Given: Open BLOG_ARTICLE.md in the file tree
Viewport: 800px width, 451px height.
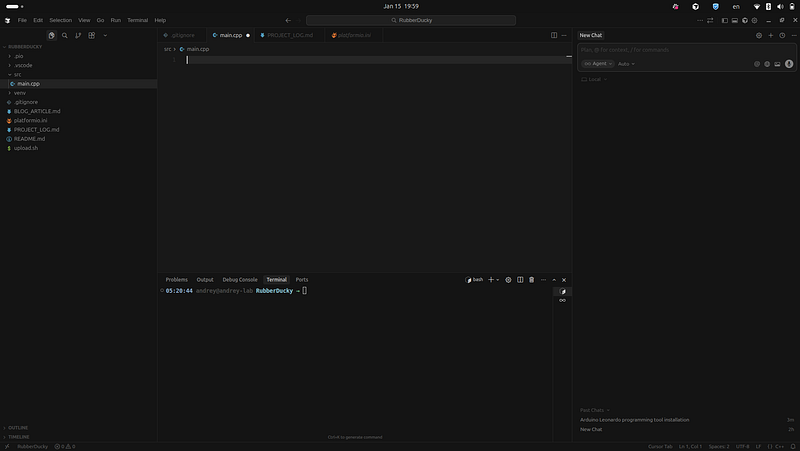Looking at the screenshot, I should click(37, 111).
